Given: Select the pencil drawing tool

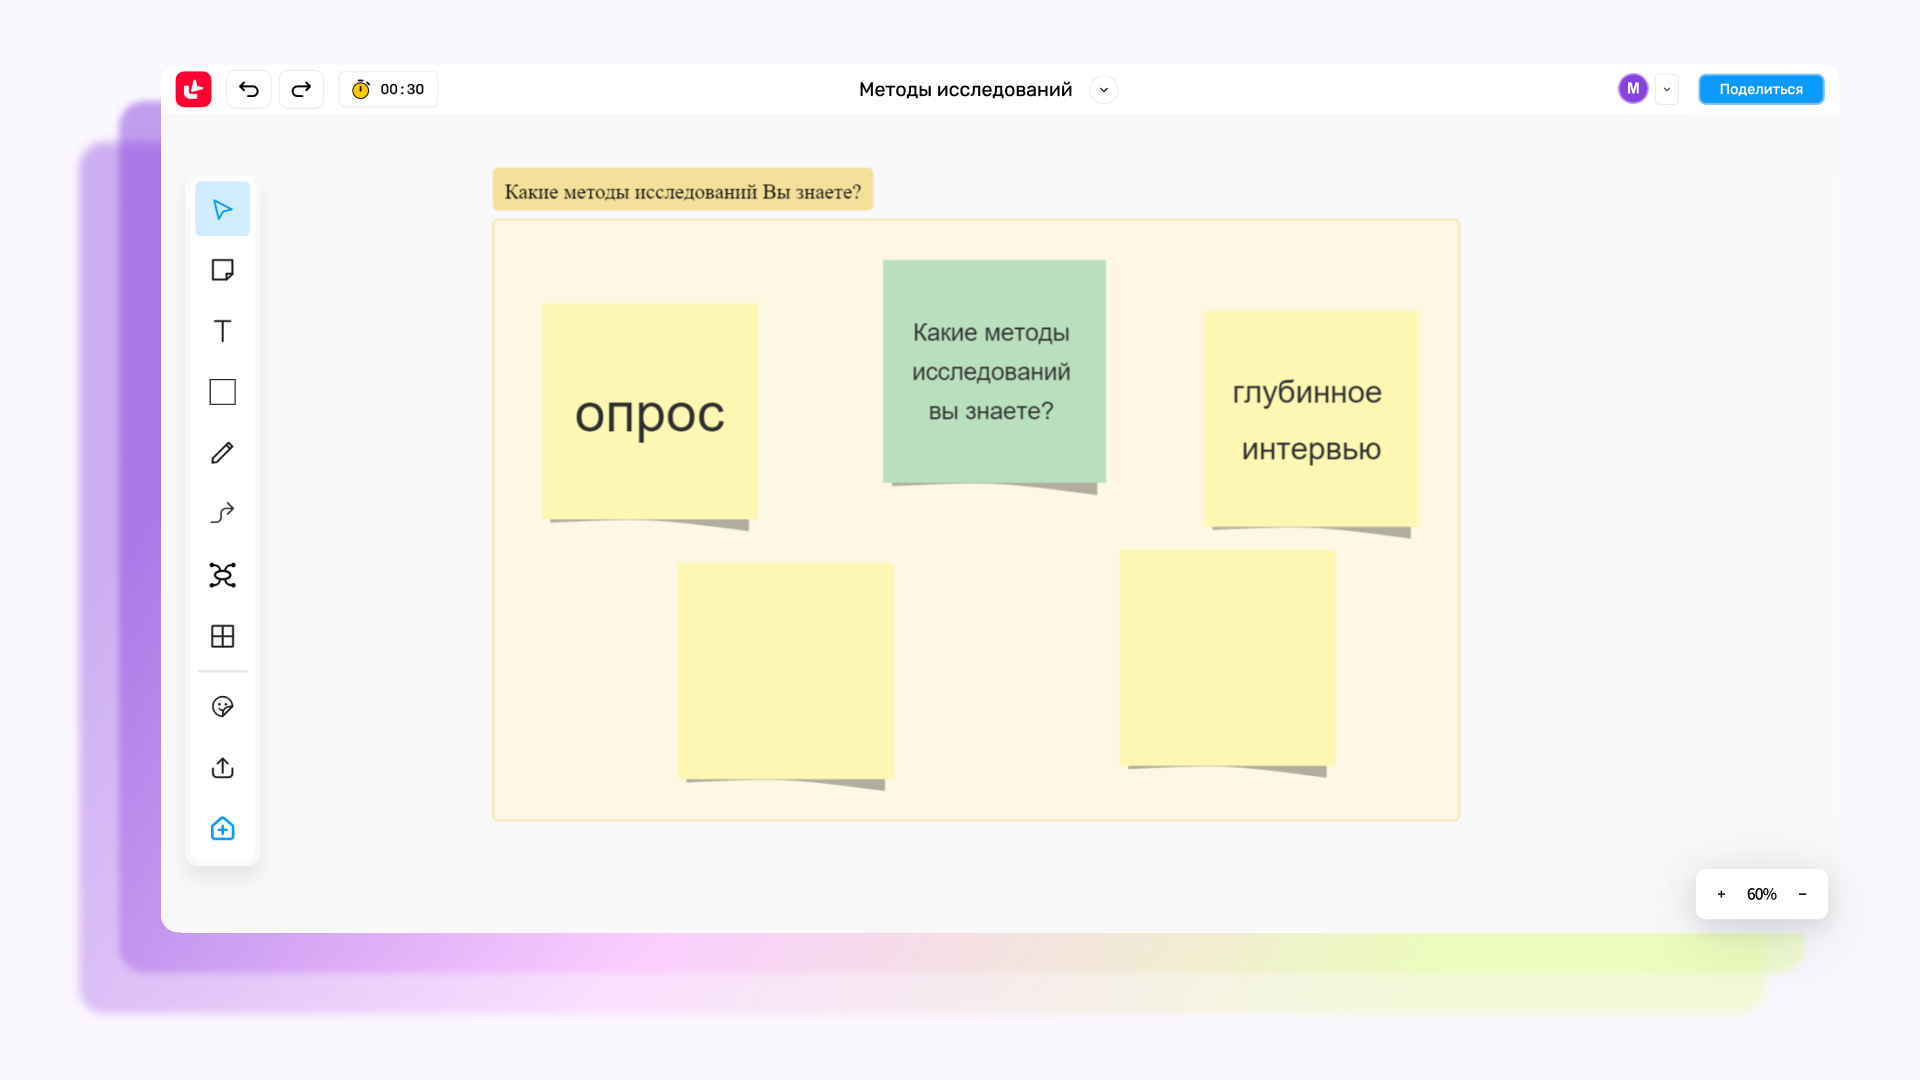Looking at the screenshot, I should (x=222, y=453).
